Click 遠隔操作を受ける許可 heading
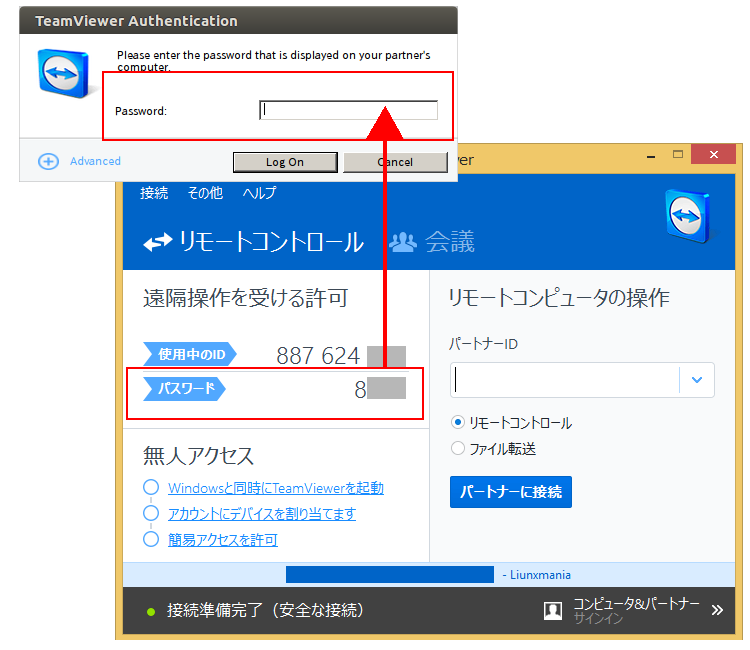Viewport: 750px width, 650px height. pos(245,298)
